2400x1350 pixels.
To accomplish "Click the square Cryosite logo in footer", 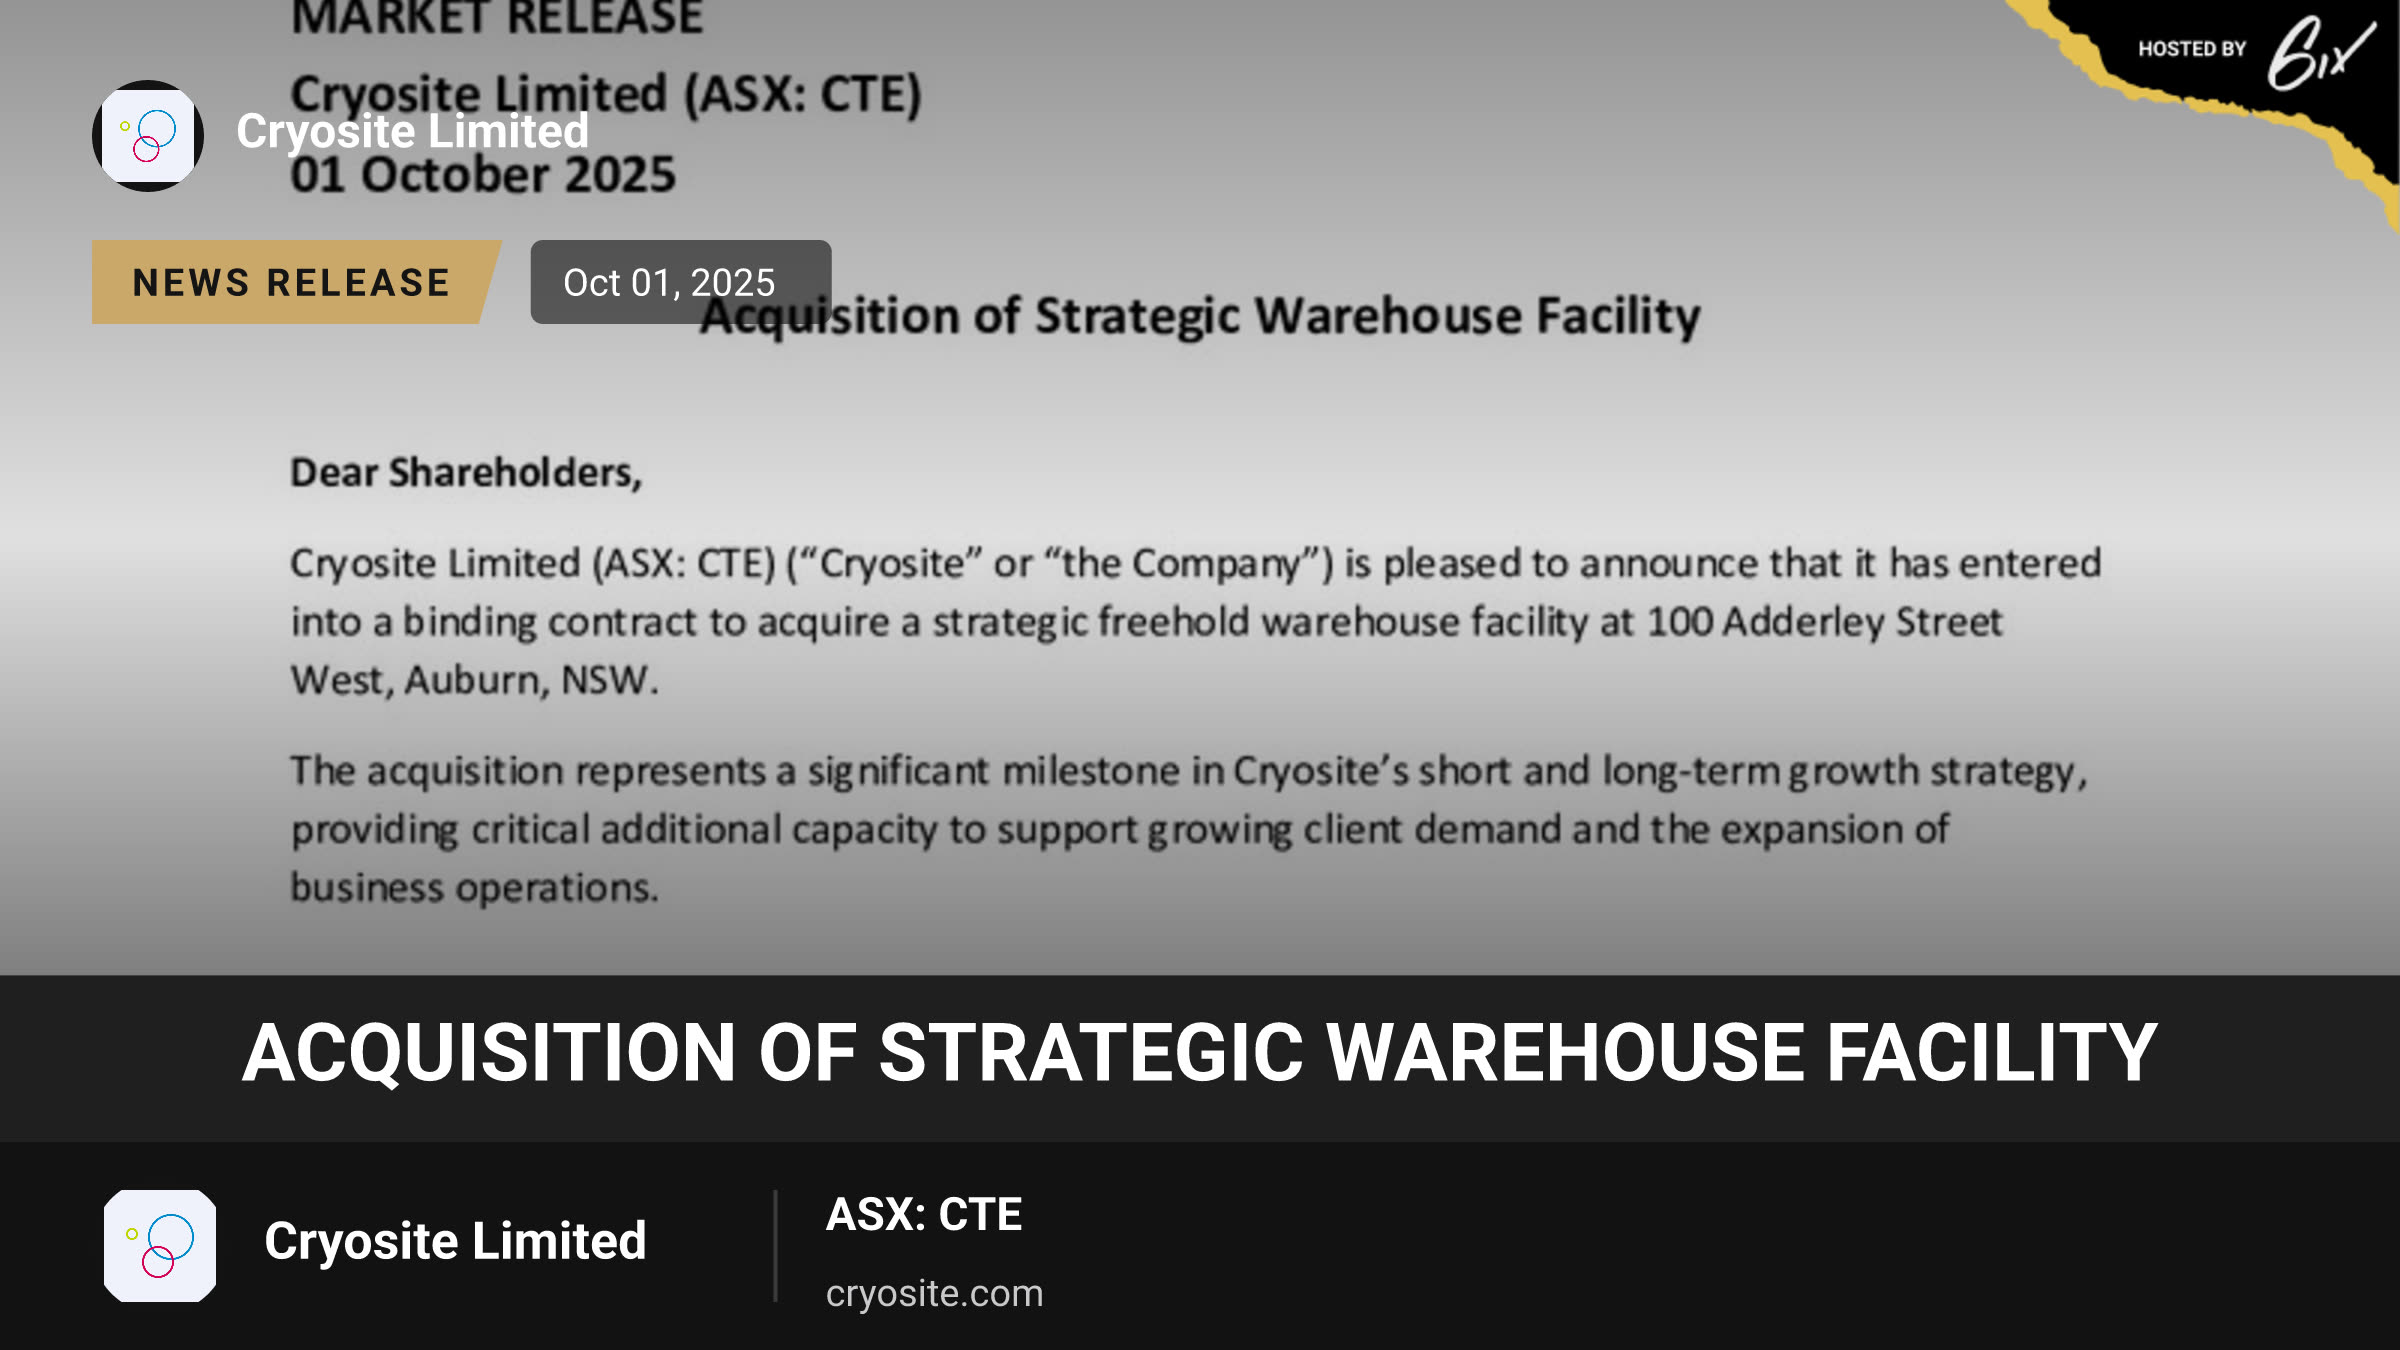I will point(160,1246).
